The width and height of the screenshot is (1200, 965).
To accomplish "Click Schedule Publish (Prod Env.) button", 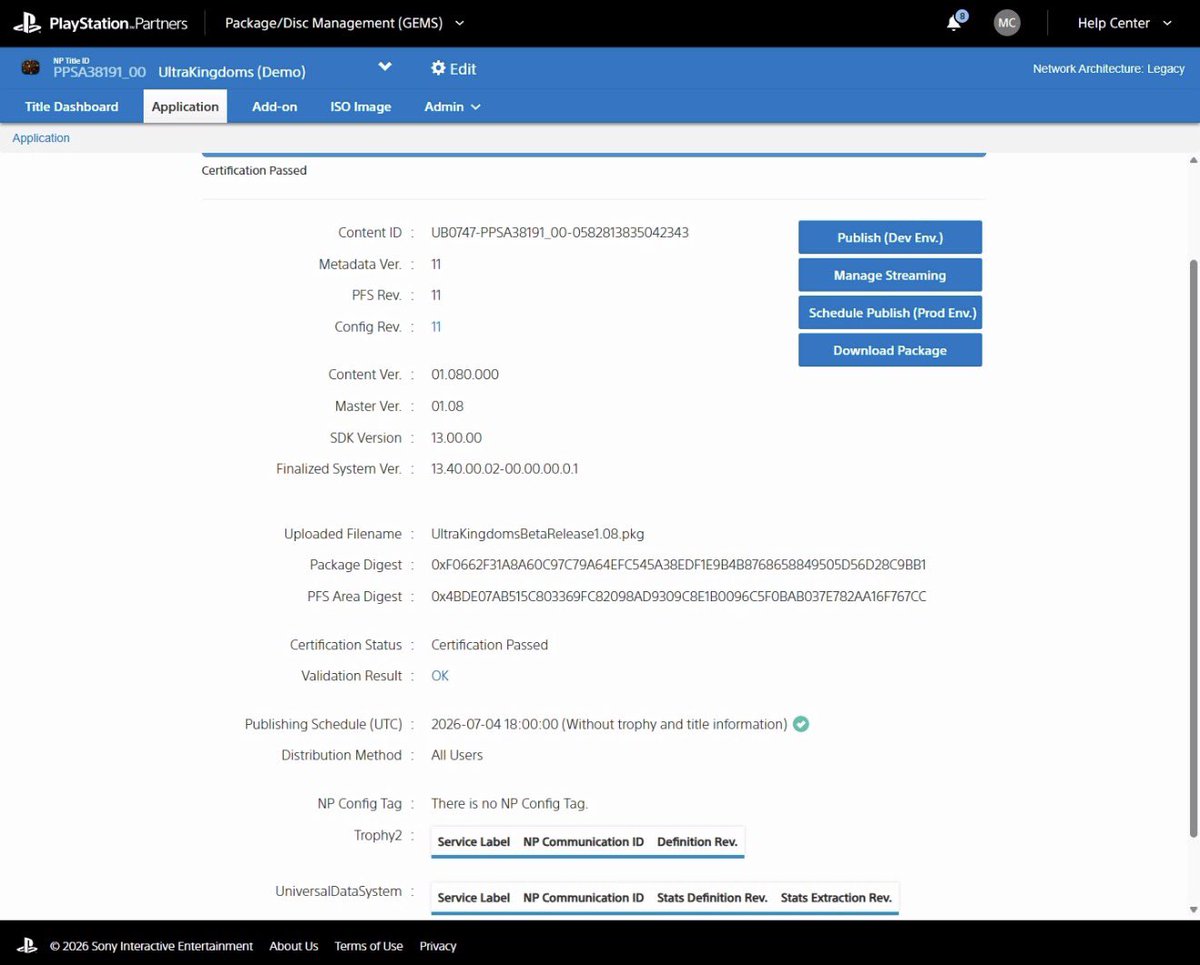I will tap(890, 312).
